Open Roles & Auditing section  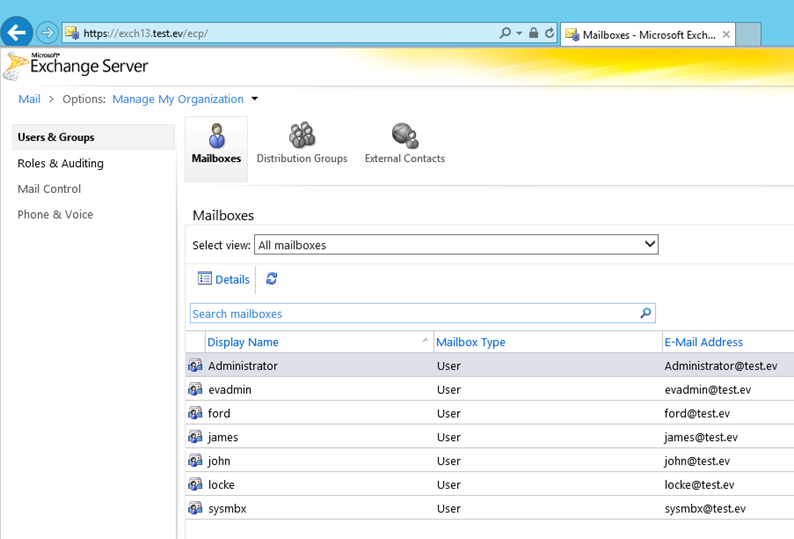pos(60,163)
